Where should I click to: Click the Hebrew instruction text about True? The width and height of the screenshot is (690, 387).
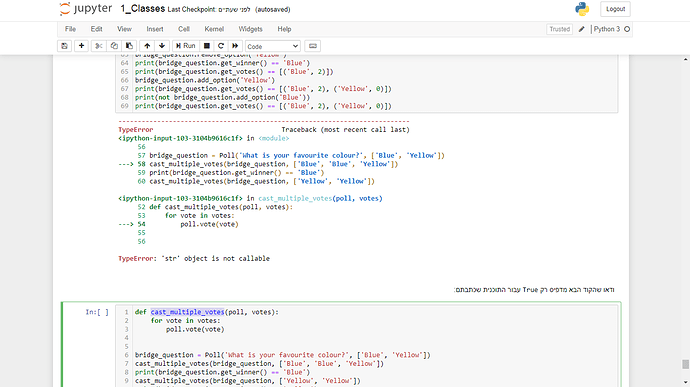pyautogui.click(x=534, y=290)
